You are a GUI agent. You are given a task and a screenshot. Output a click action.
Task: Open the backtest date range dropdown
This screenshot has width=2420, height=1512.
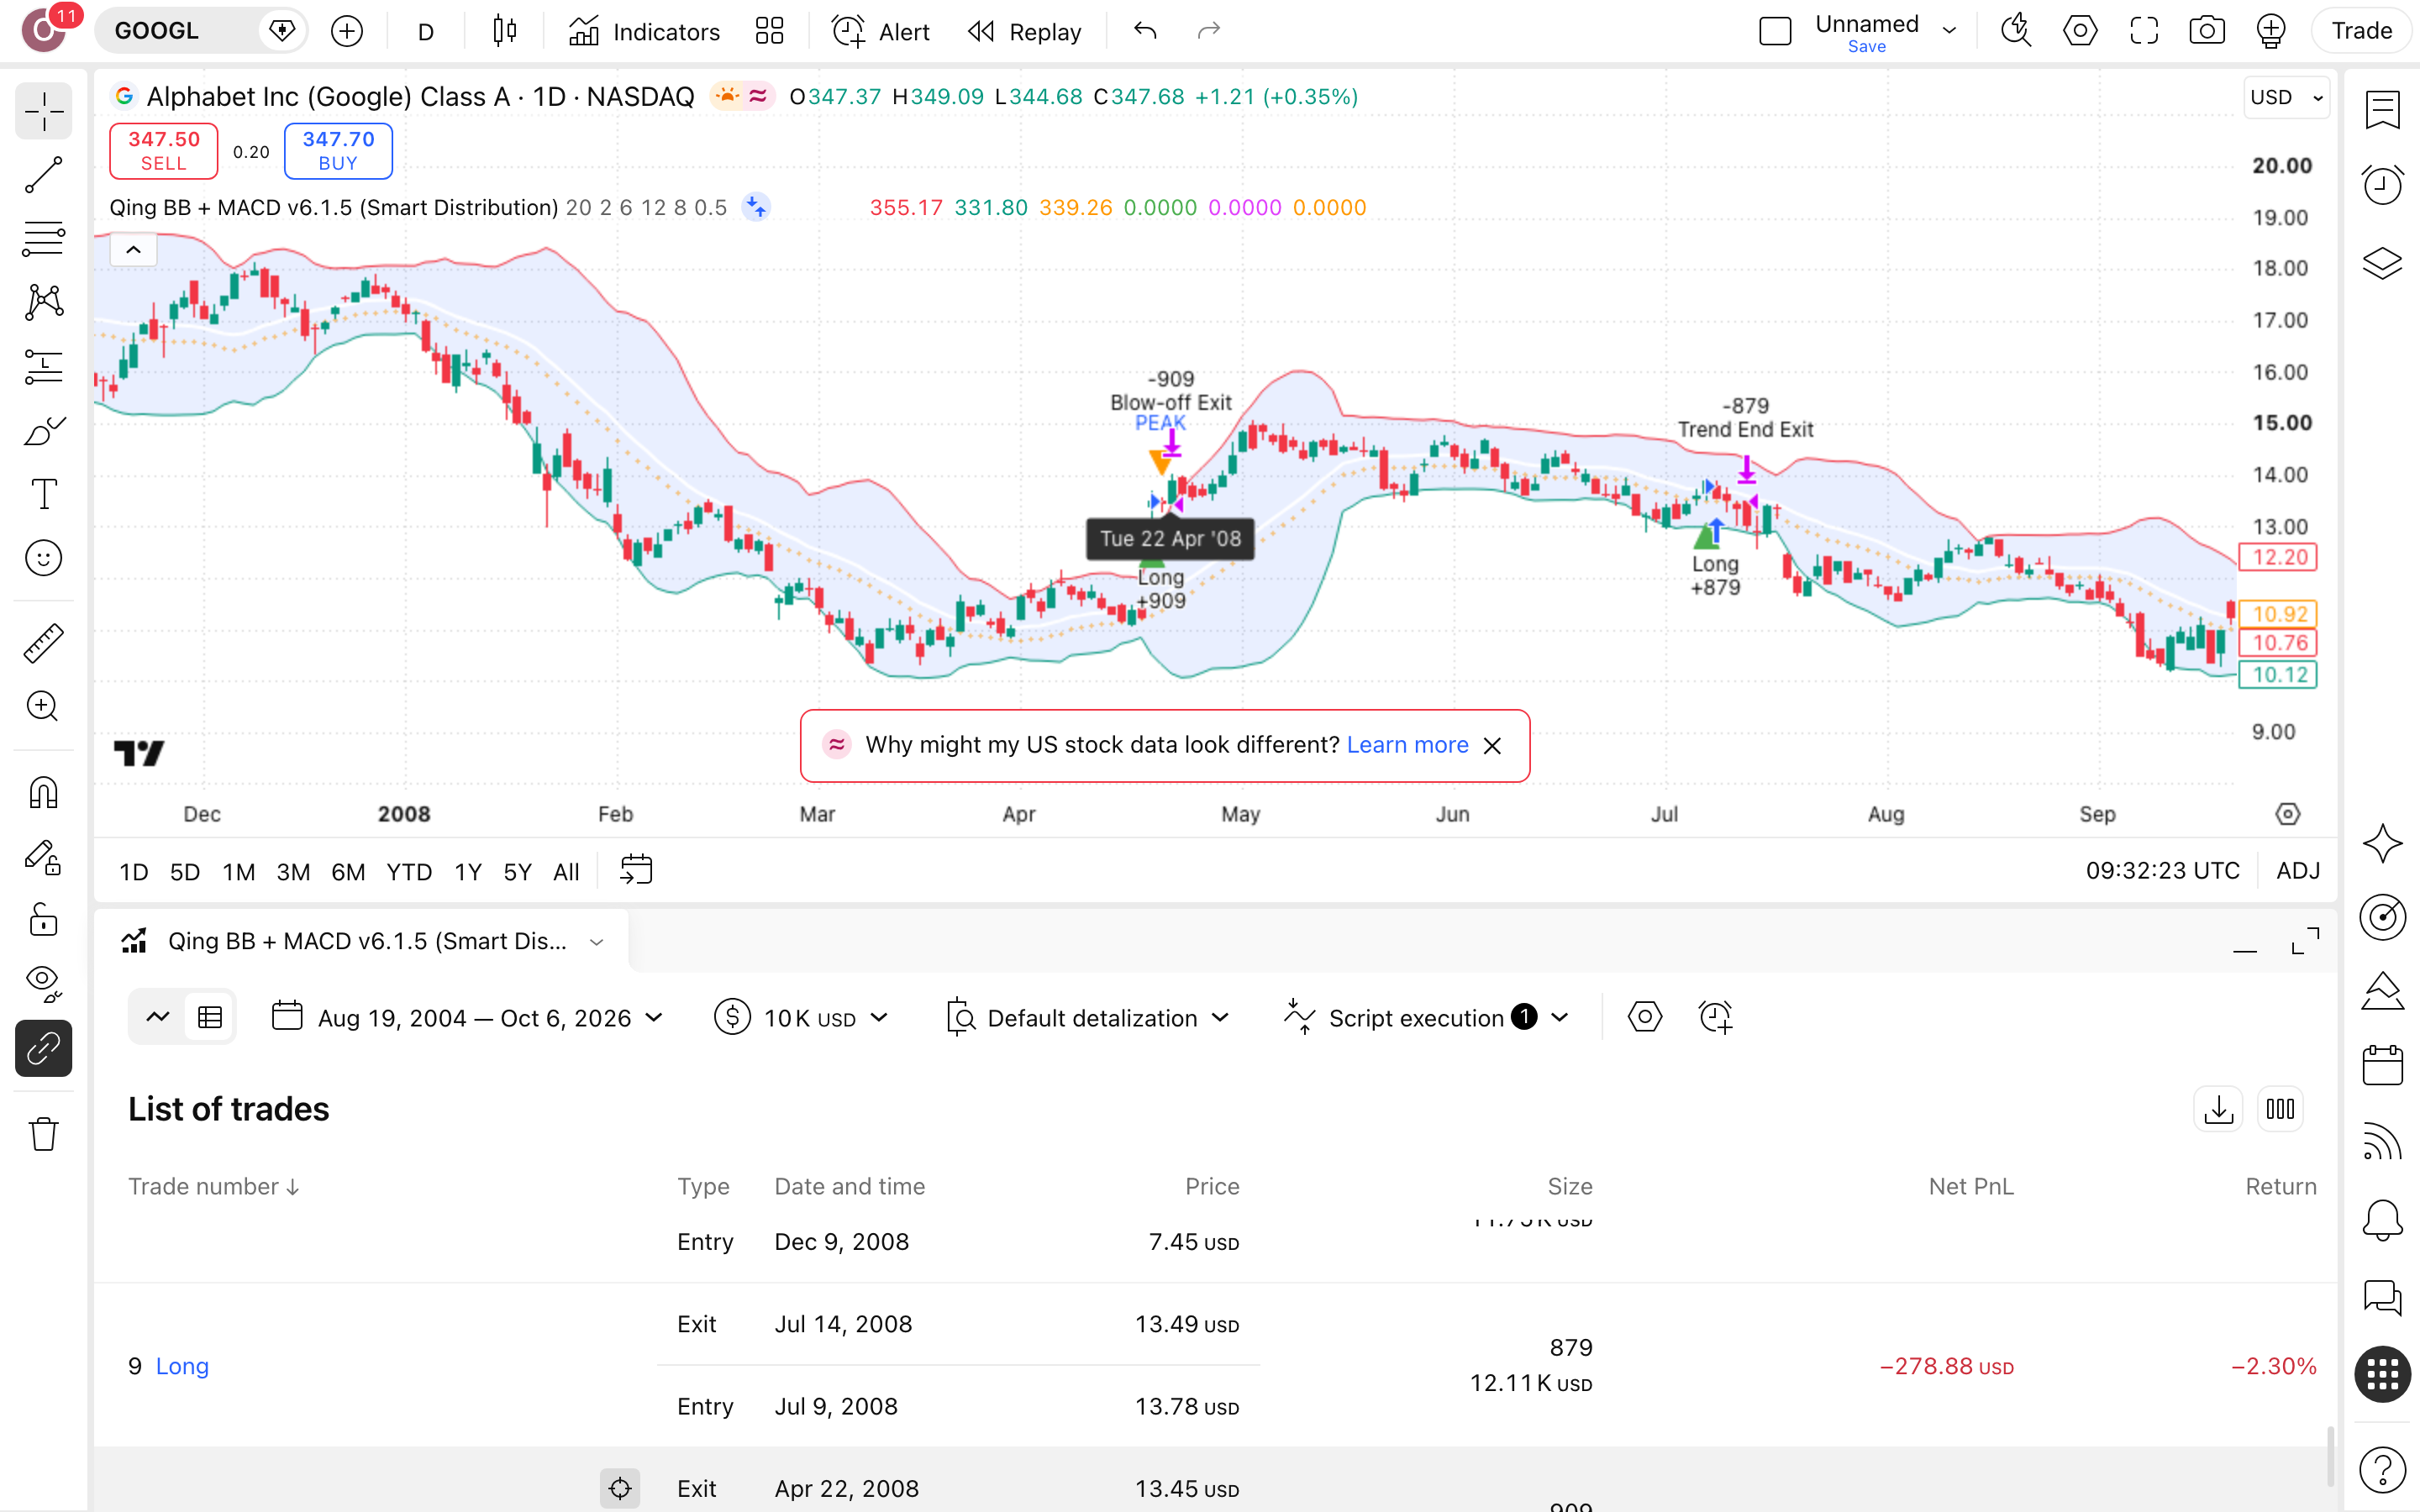(x=468, y=1018)
